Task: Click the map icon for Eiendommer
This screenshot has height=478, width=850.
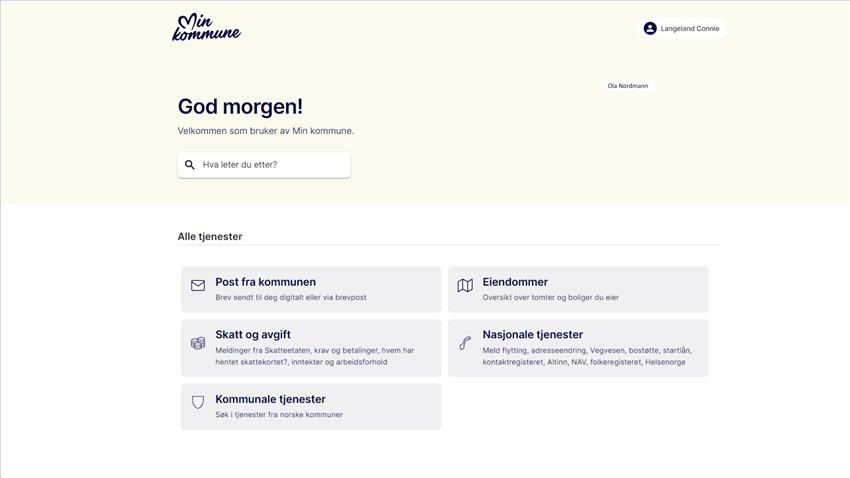Action: tap(465, 286)
